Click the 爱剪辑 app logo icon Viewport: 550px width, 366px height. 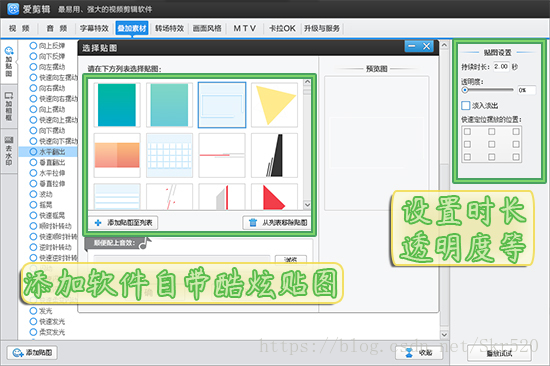tap(13, 9)
